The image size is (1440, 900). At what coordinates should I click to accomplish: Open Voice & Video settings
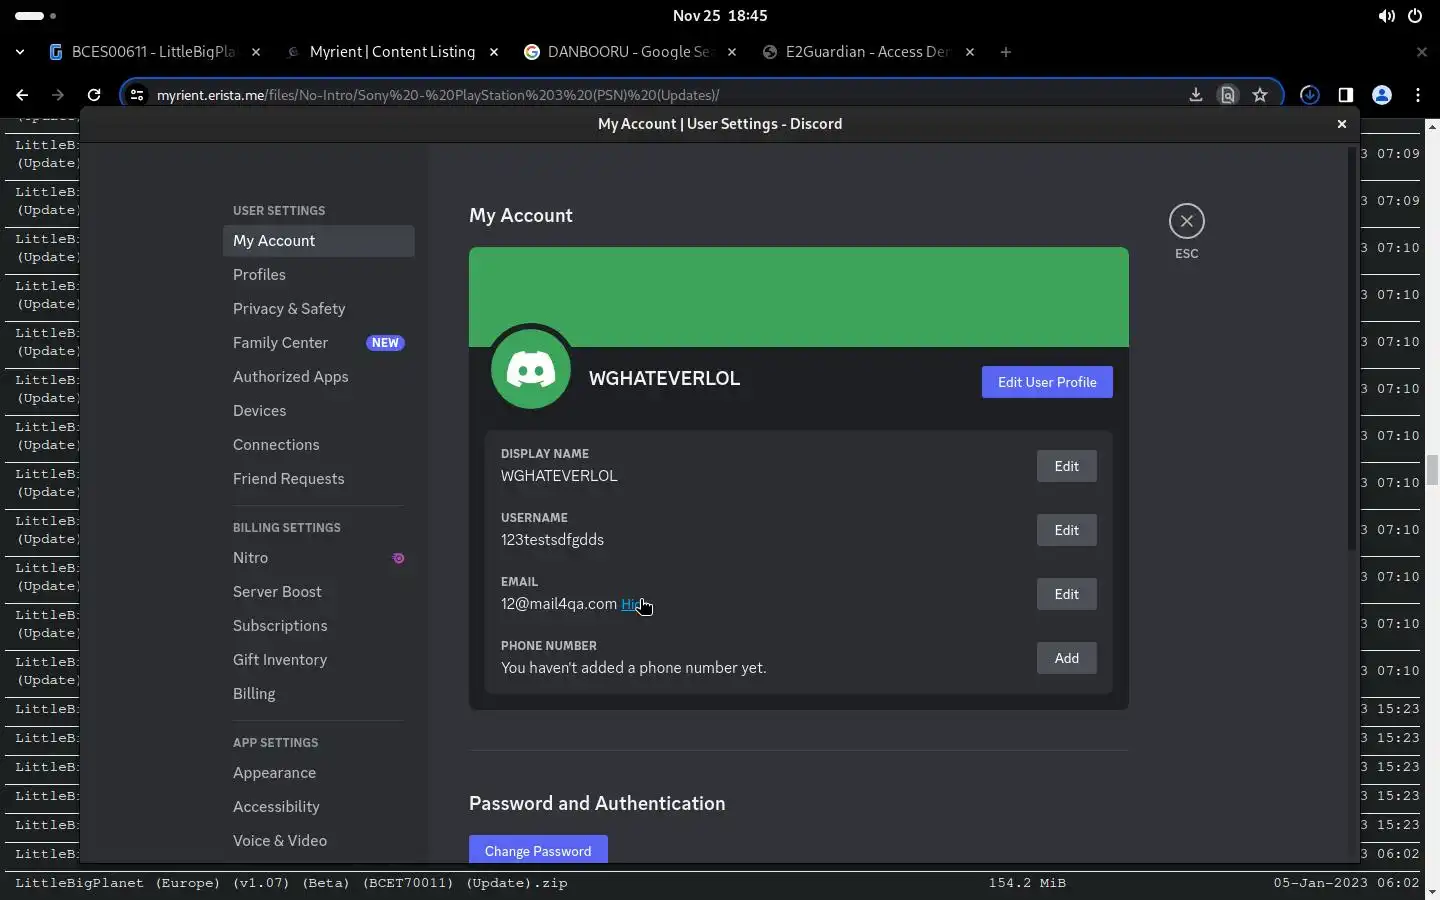pos(318,841)
